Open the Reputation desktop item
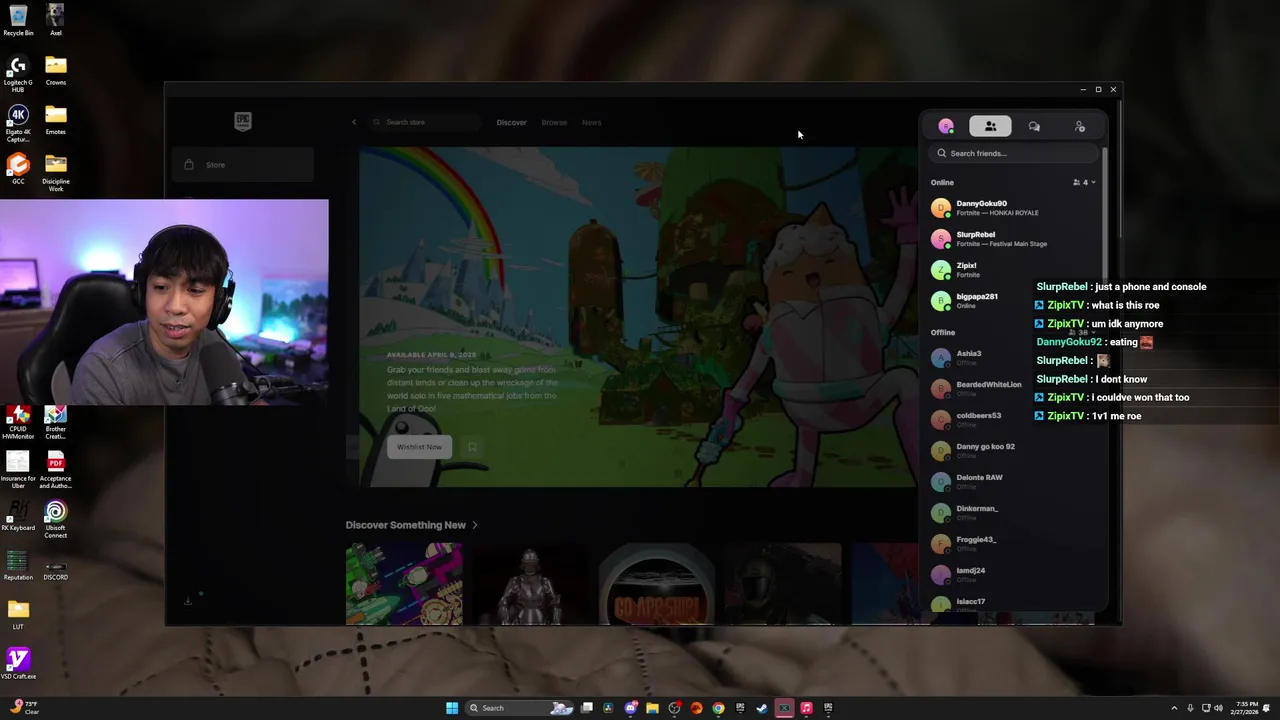 click(x=18, y=567)
